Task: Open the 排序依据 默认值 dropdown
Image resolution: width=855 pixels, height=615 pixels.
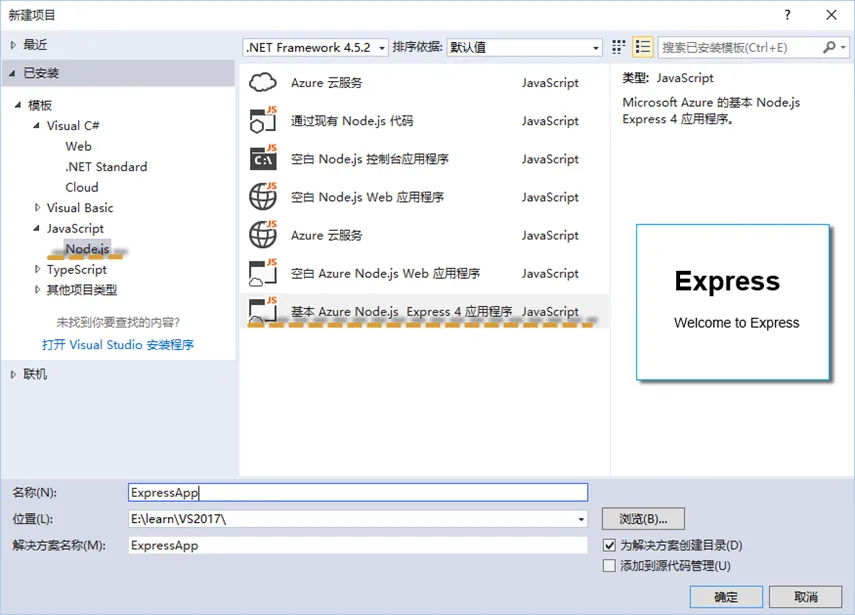Action: (524, 47)
